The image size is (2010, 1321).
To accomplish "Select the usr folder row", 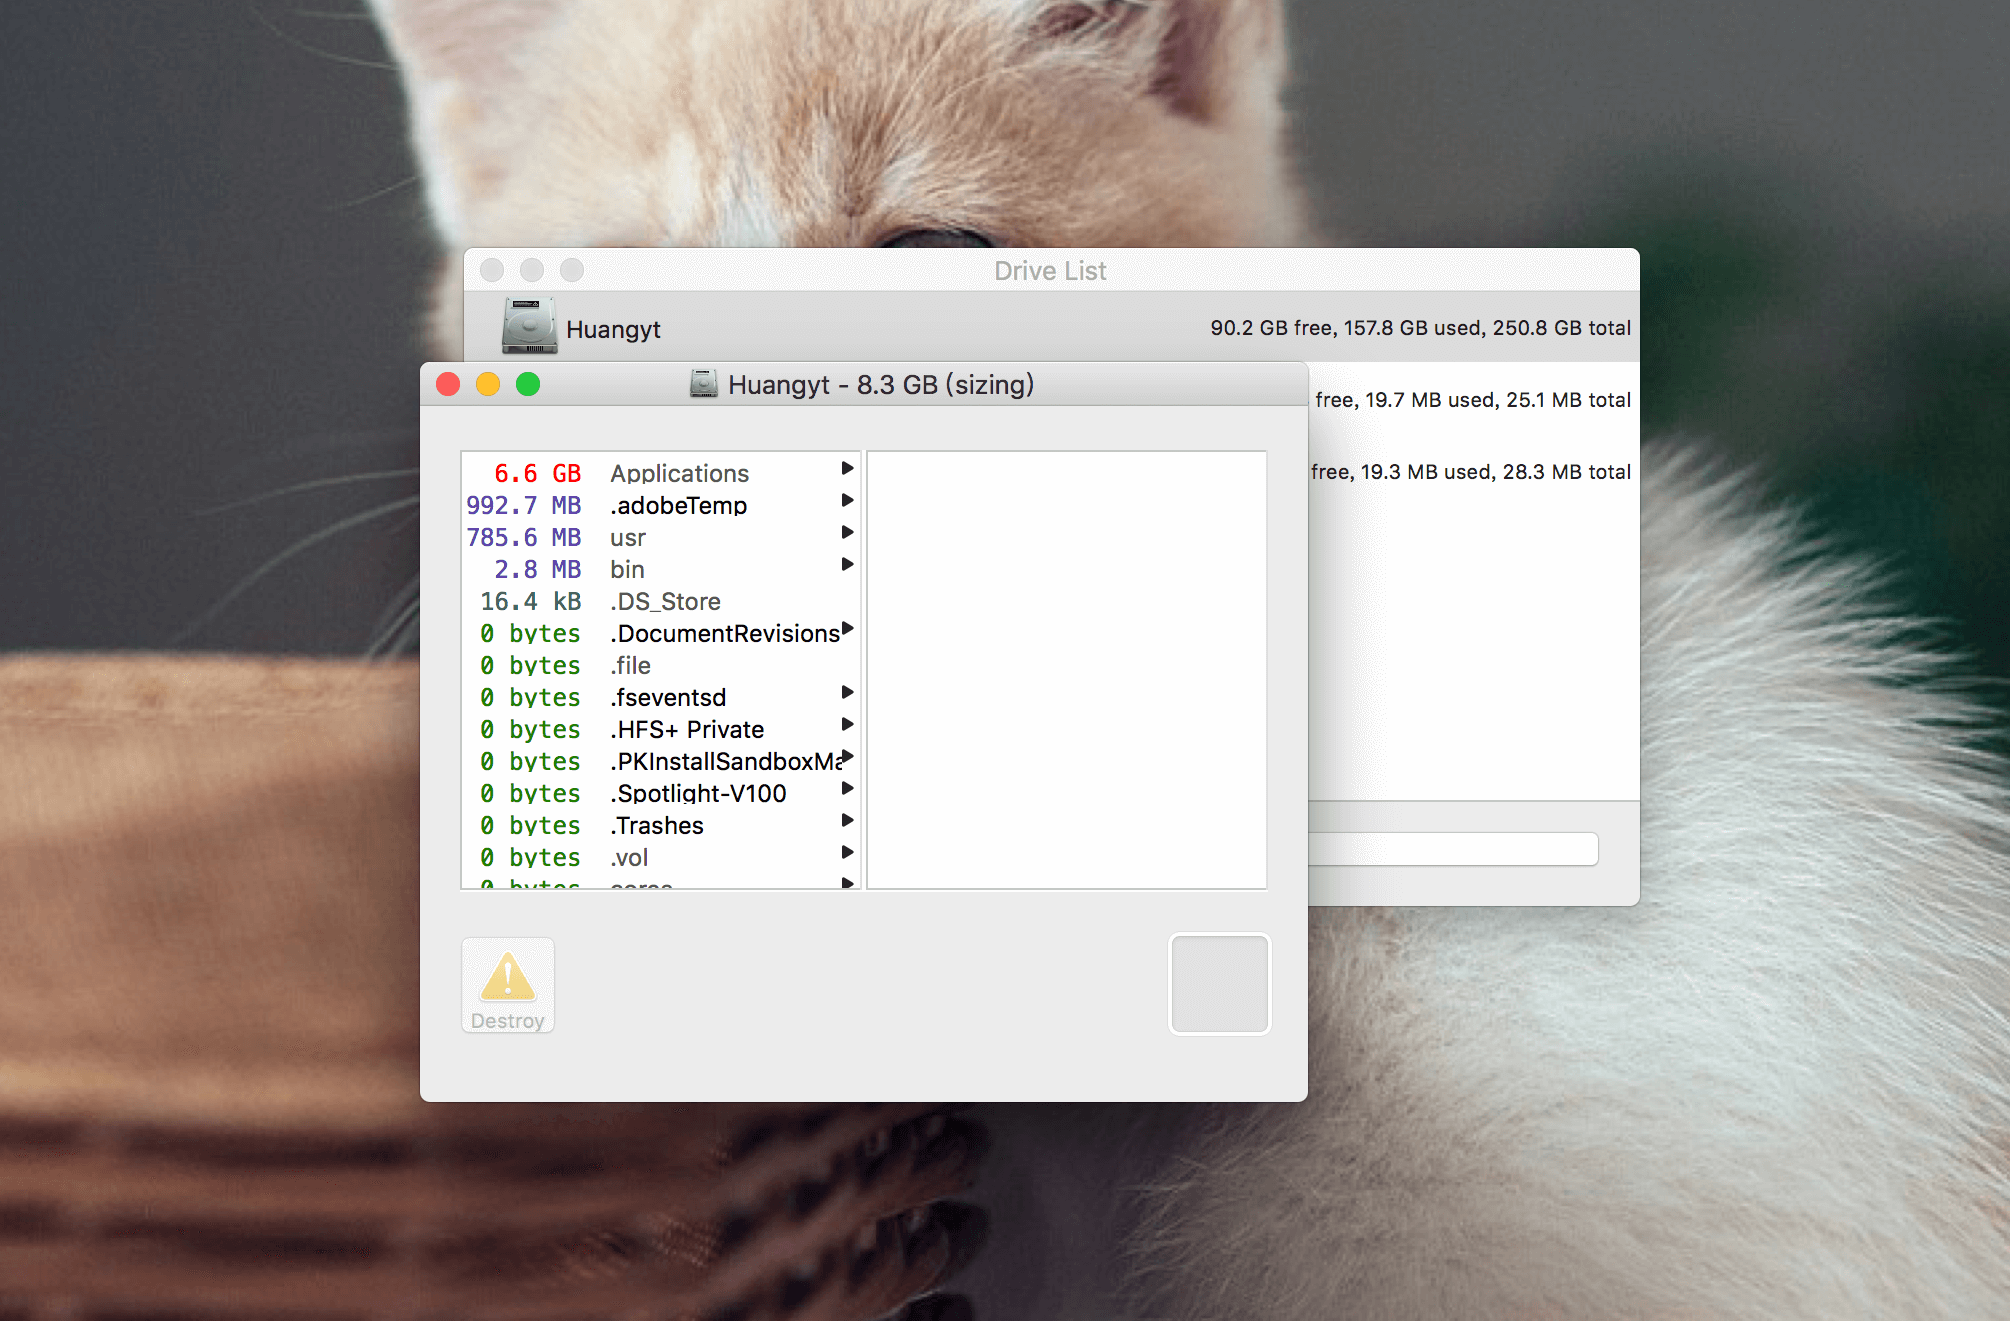I will coord(660,537).
